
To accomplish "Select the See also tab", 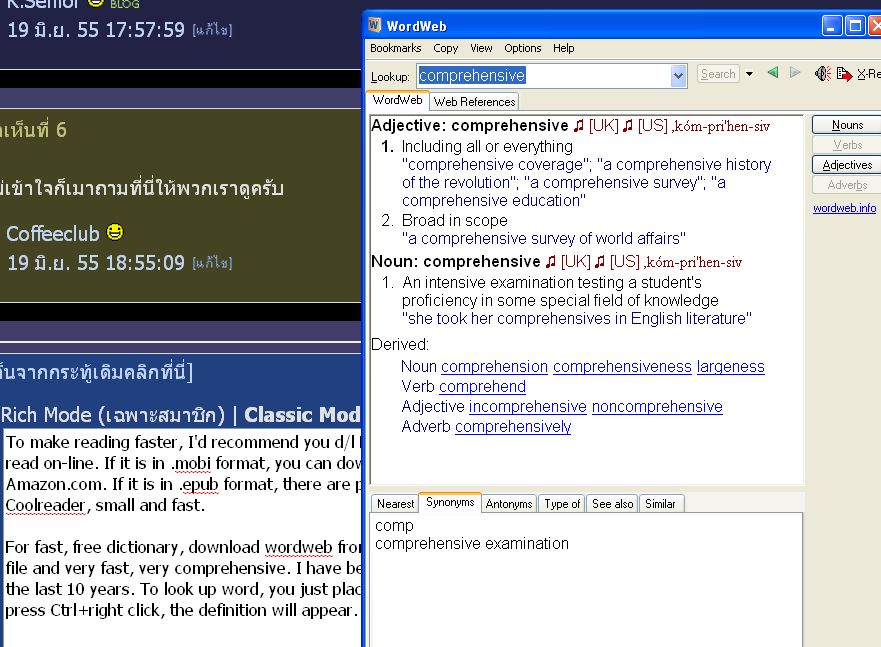I will pos(612,504).
